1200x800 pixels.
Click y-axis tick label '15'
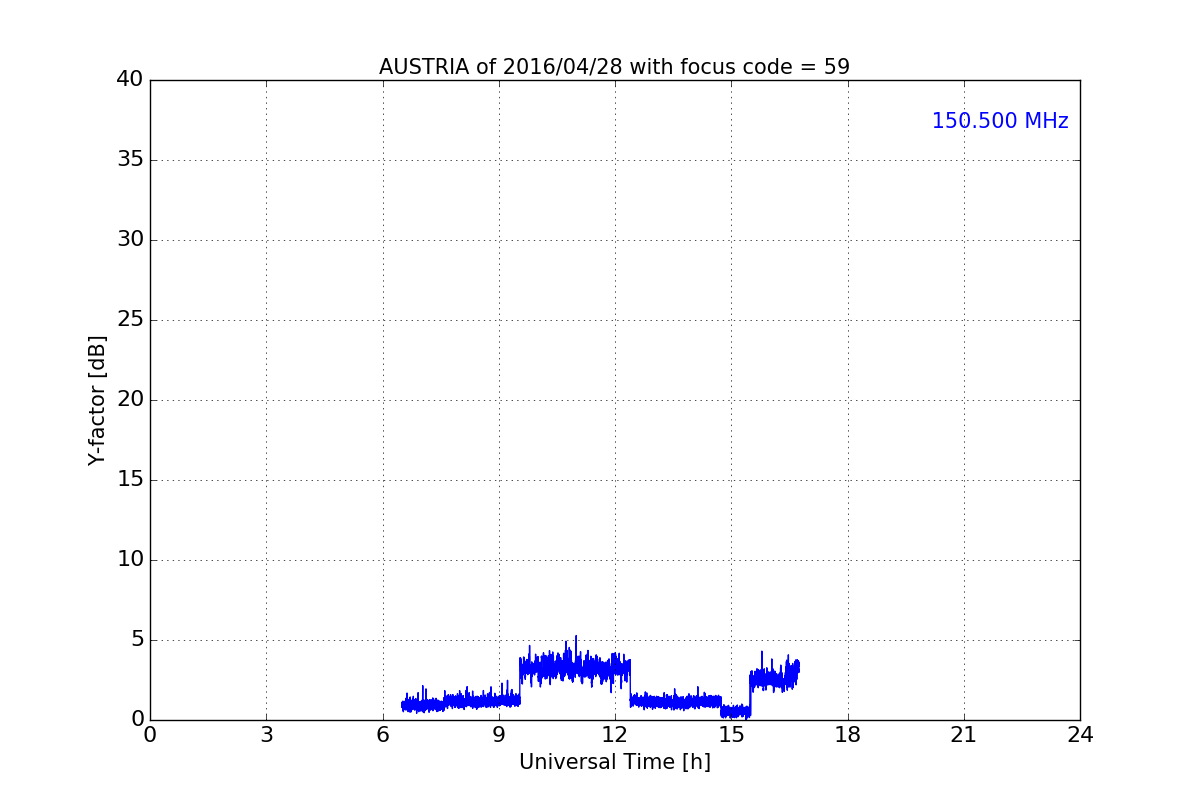pos(130,480)
